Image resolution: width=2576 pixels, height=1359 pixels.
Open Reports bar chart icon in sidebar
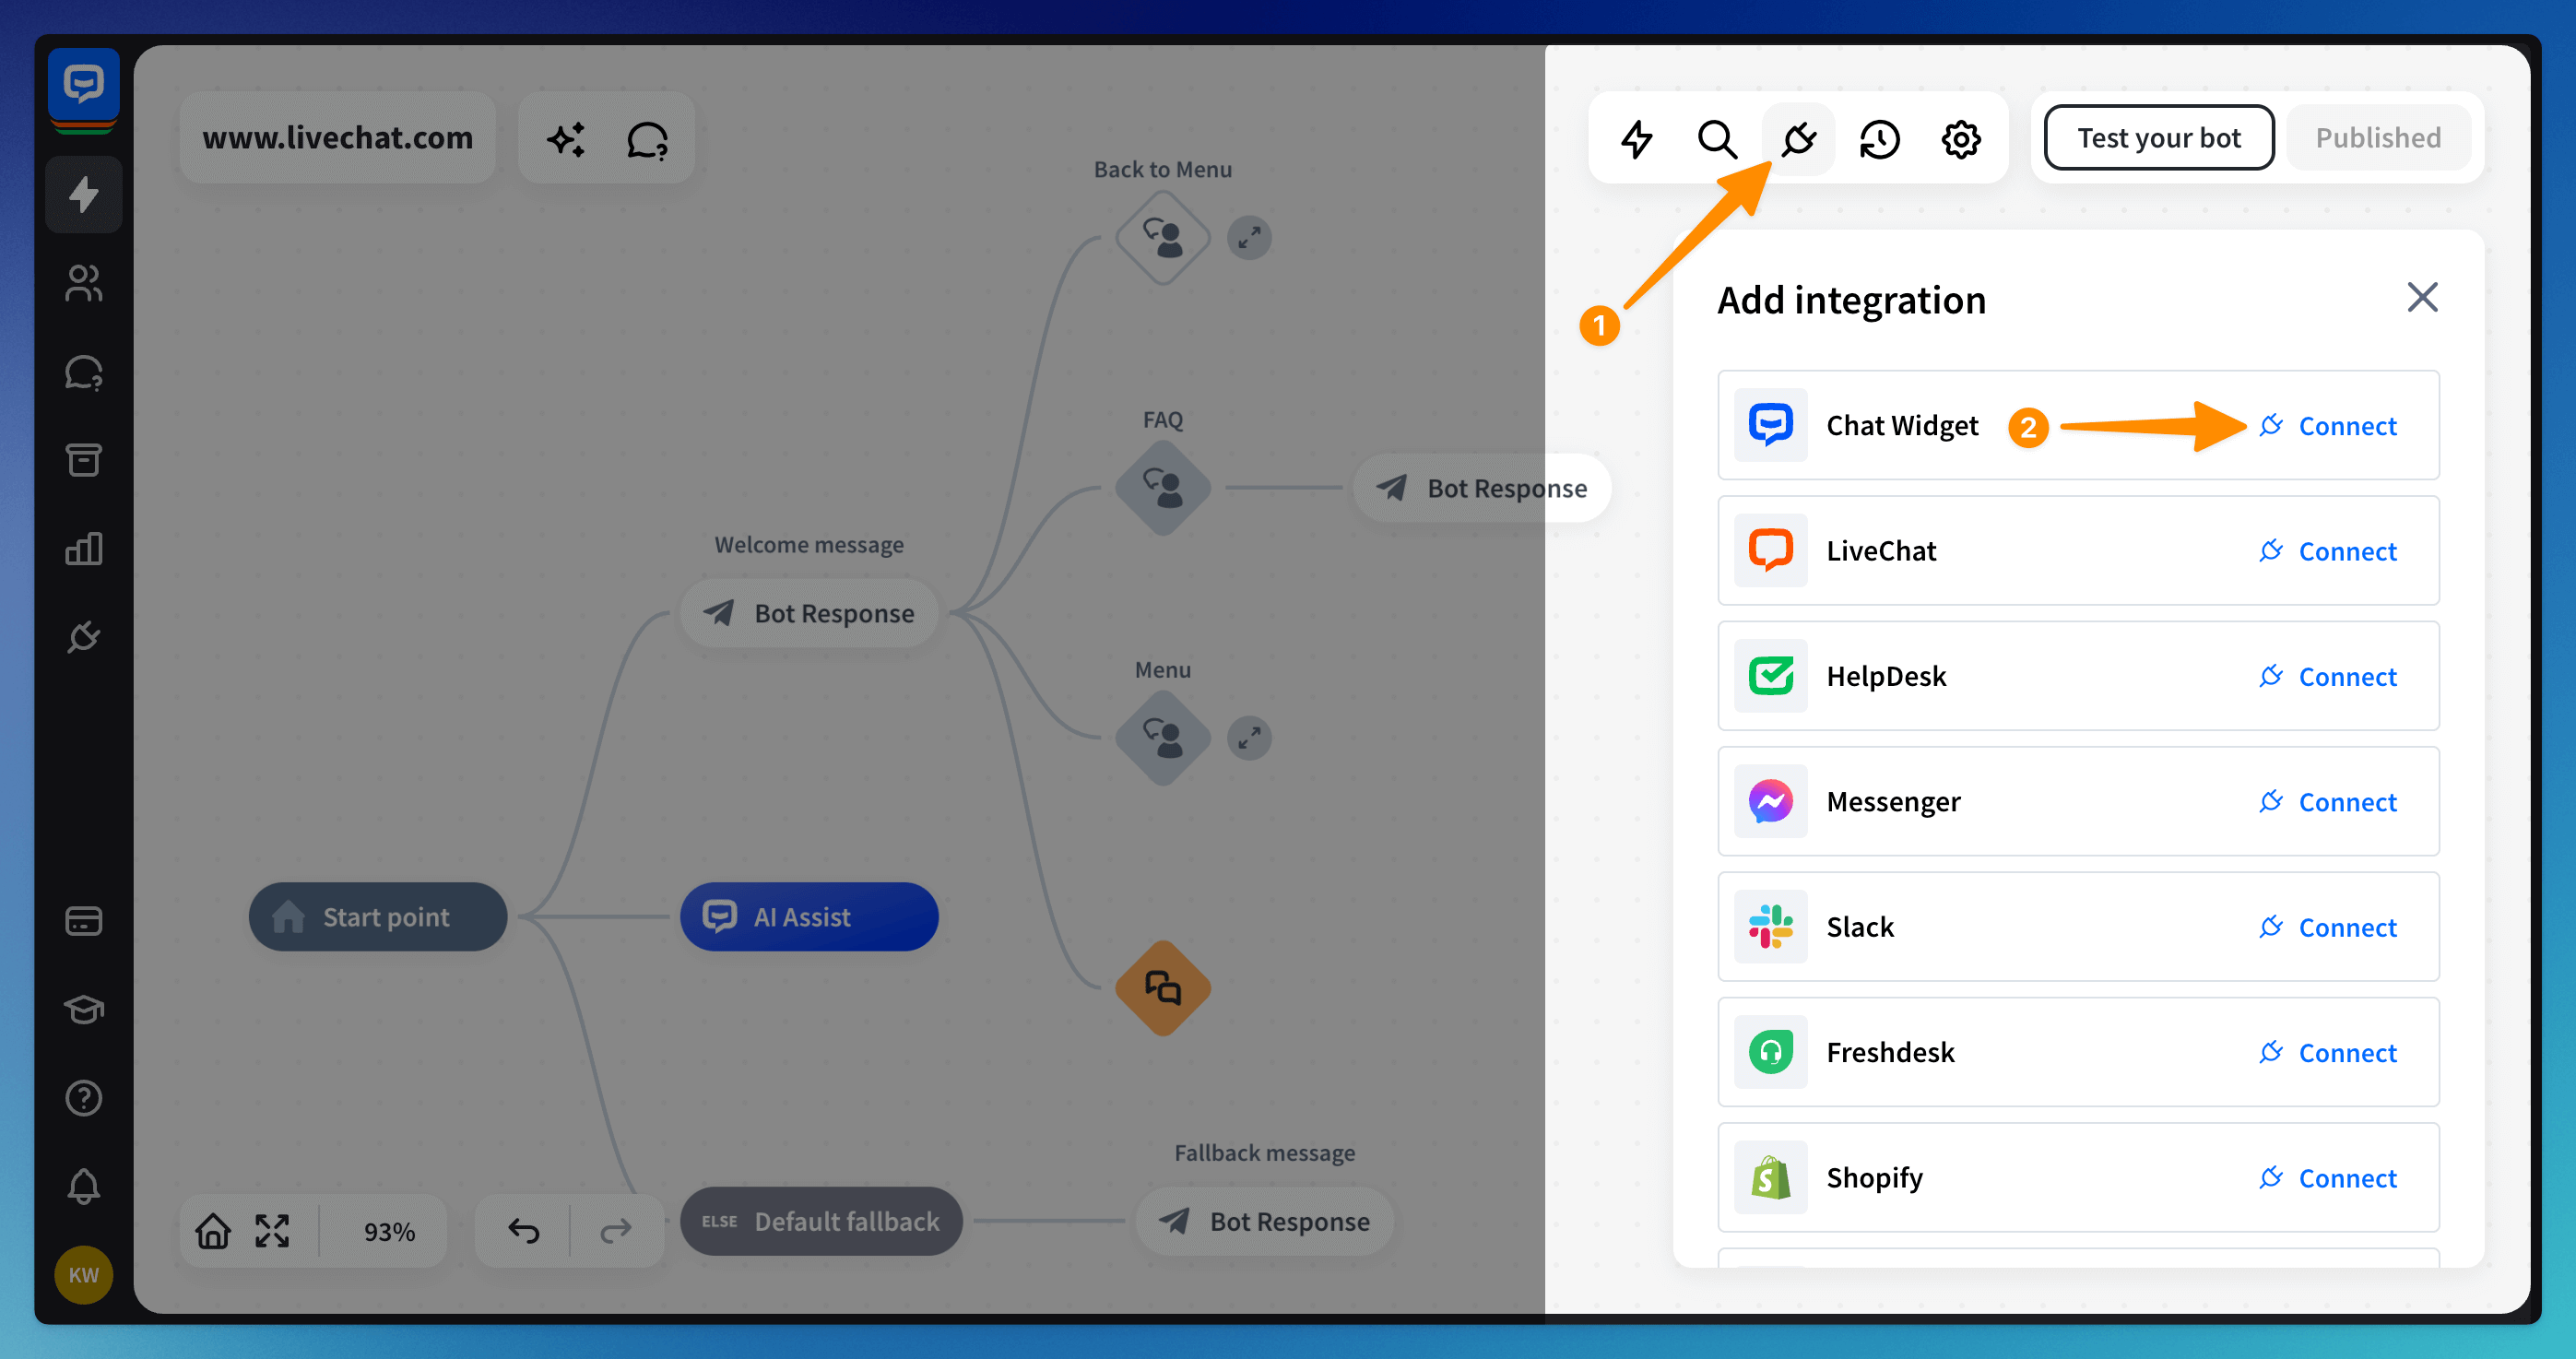point(83,548)
